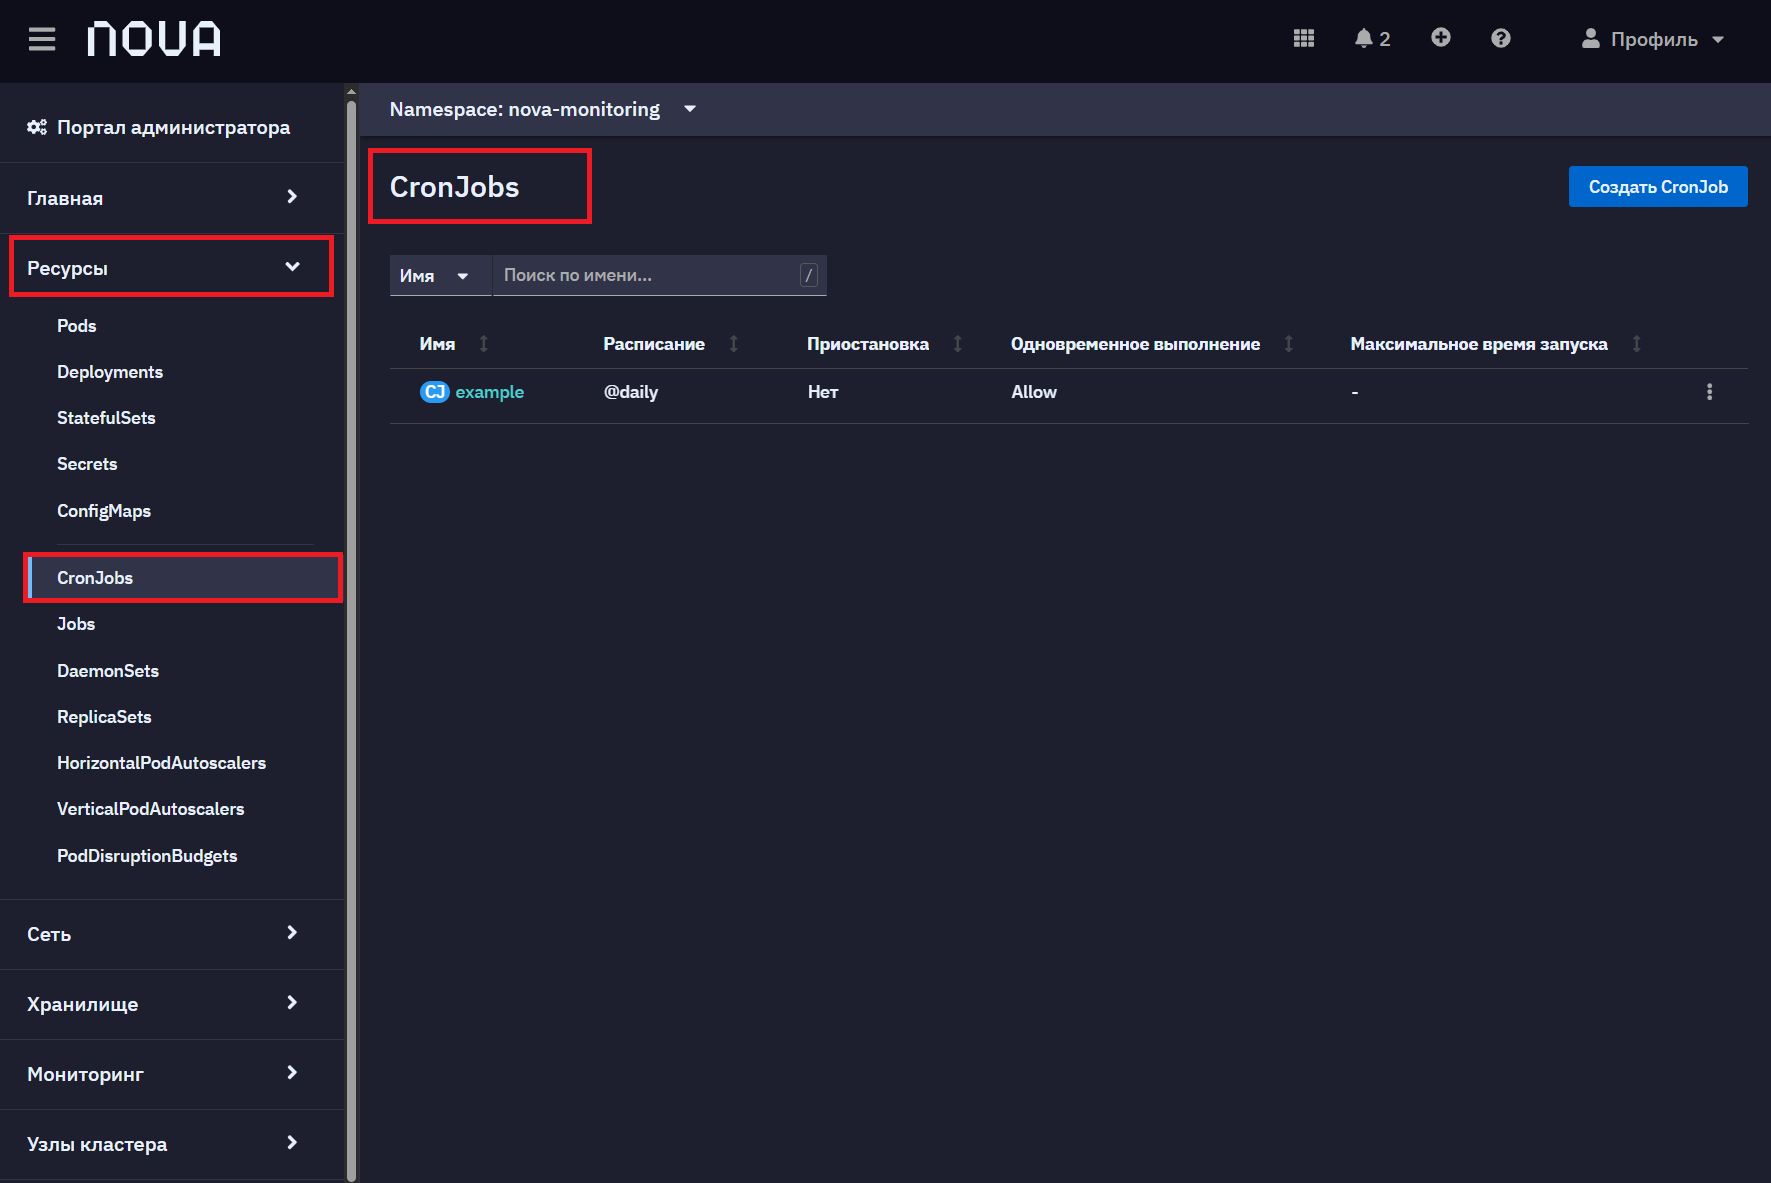The image size is (1771, 1183).
Task: Select CronJobs in sidebar
Action: click(x=183, y=578)
